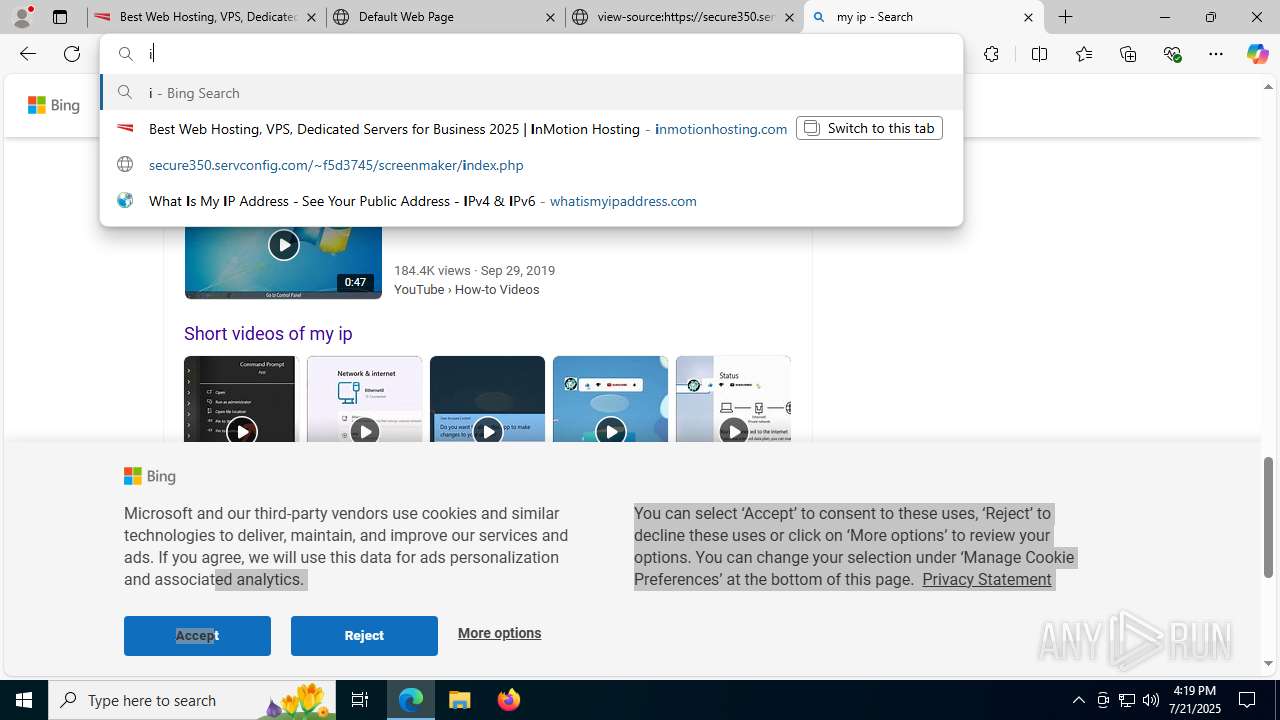Add a new tab with plus
Image resolution: width=1280 pixels, height=720 pixels.
pyautogui.click(x=1066, y=17)
